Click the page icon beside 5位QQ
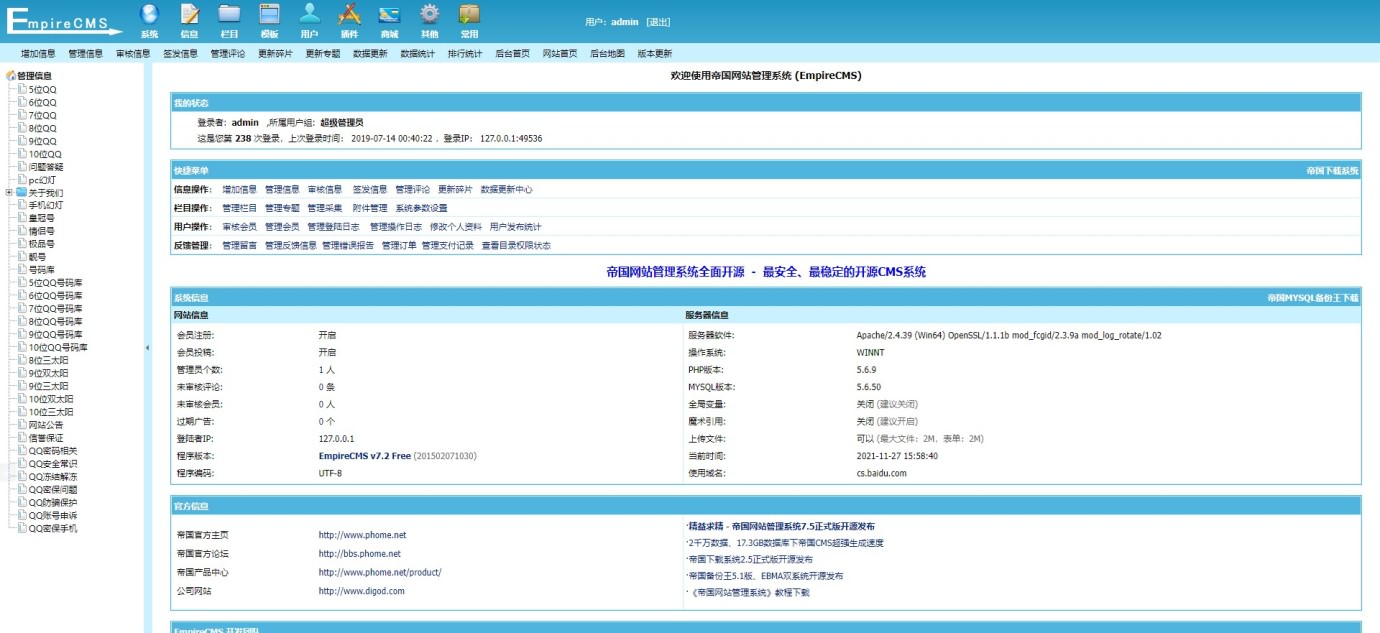This screenshot has width=1380, height=633. pyautogui.click(x=22, y=90)
